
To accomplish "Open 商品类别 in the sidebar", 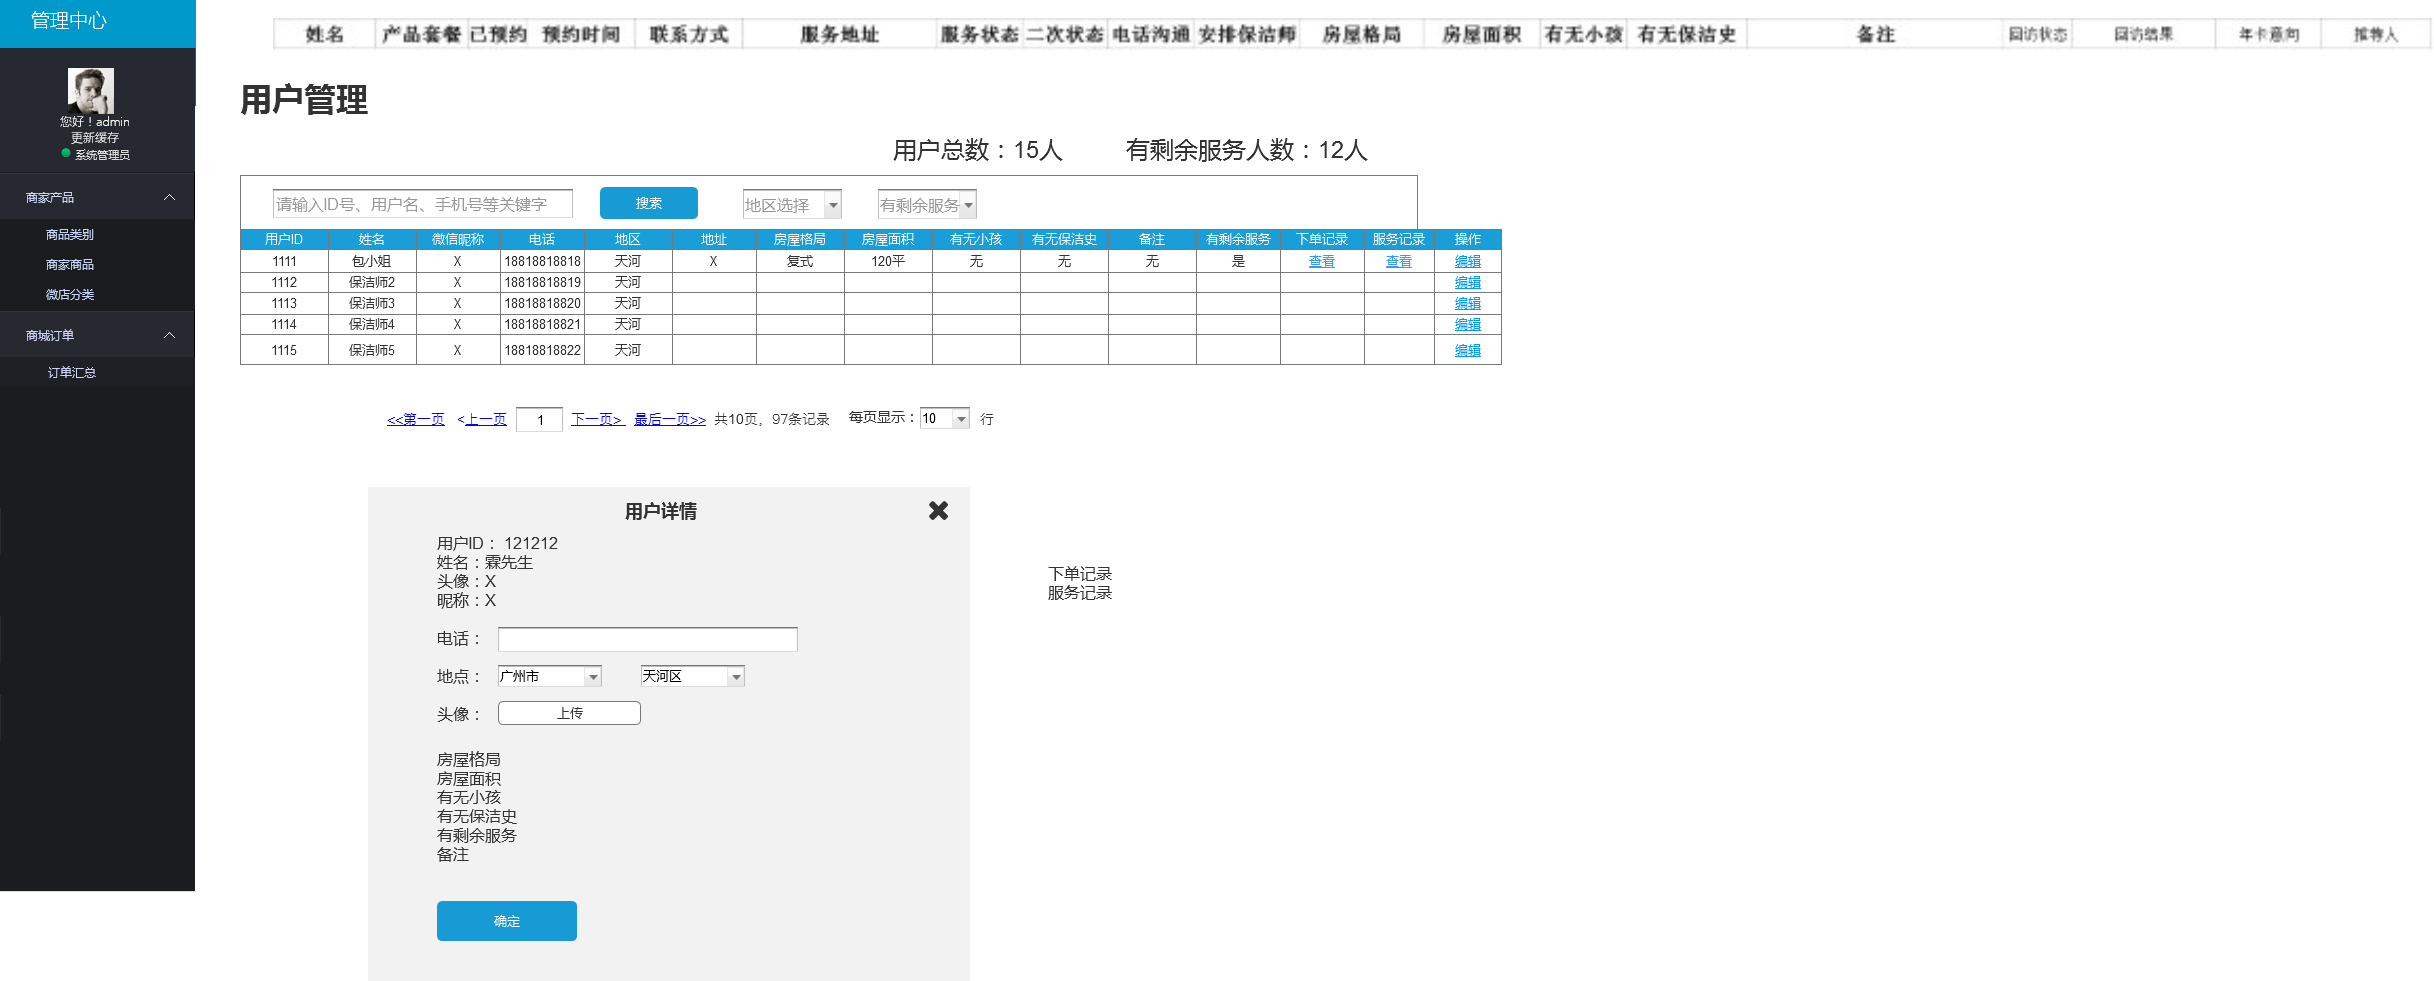I will pos(70,235).
